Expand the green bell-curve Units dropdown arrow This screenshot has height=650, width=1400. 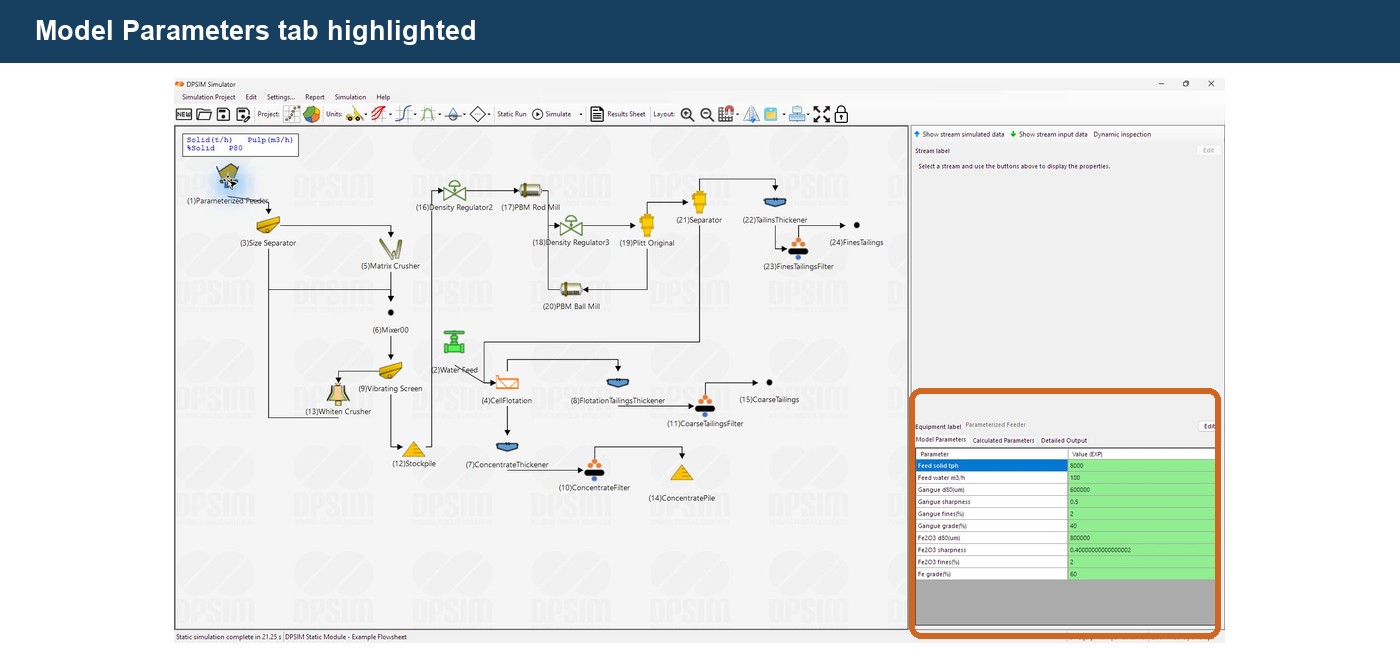point(440,115)
